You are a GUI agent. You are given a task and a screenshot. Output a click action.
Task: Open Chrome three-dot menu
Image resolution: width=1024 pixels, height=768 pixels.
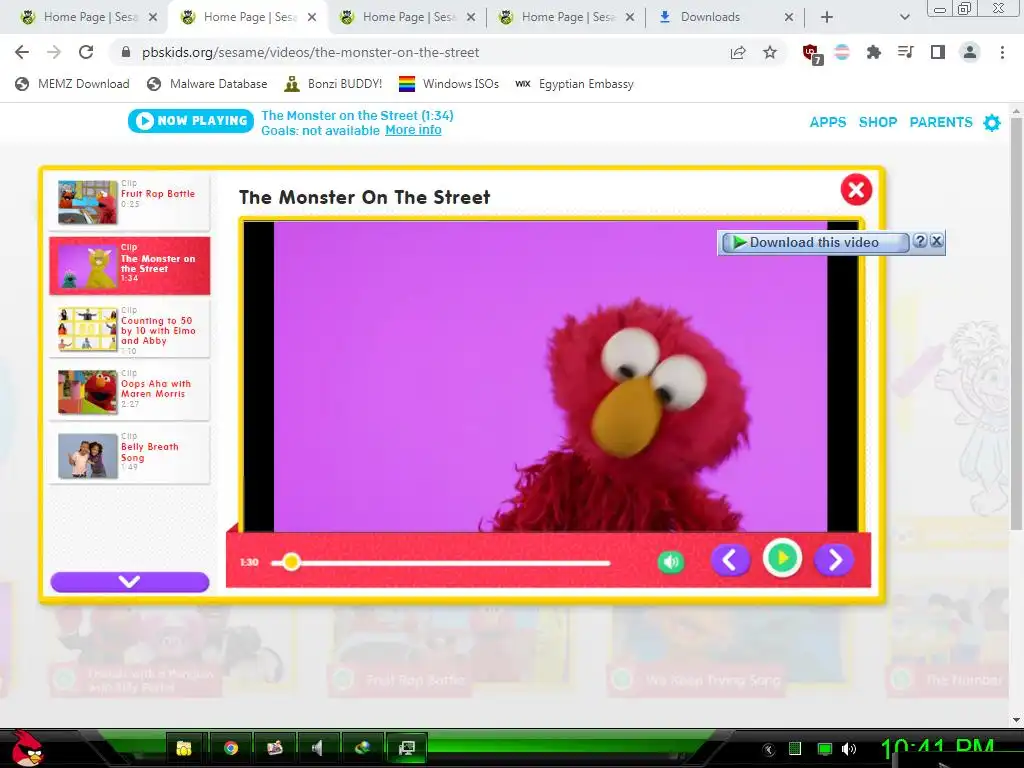[1002, 52]
